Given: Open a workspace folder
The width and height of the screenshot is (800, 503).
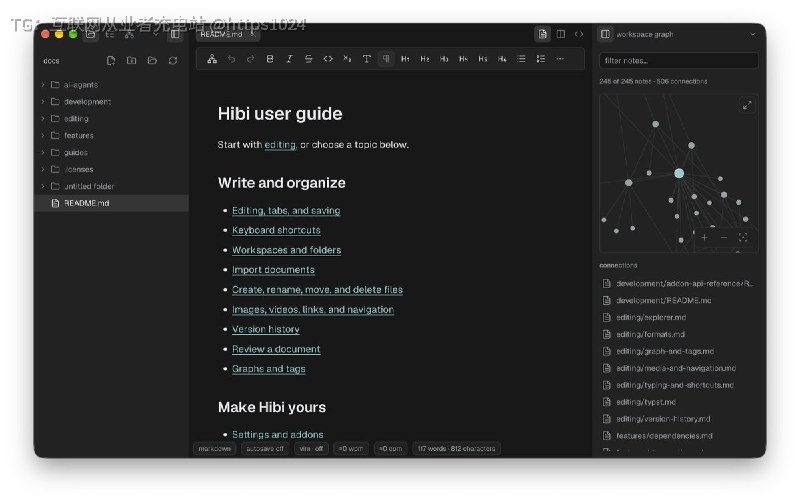Looking at the screenshot, I should click(x=152, y=61).
